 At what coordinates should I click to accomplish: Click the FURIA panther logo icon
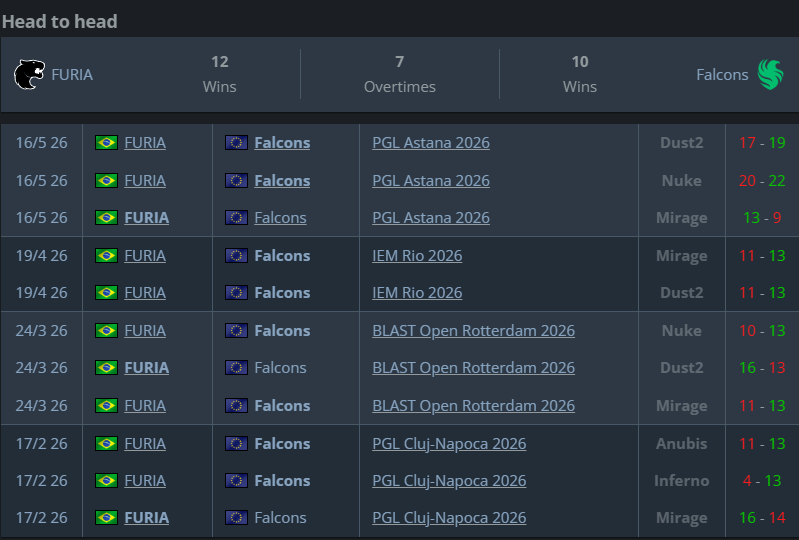[29, 74]
